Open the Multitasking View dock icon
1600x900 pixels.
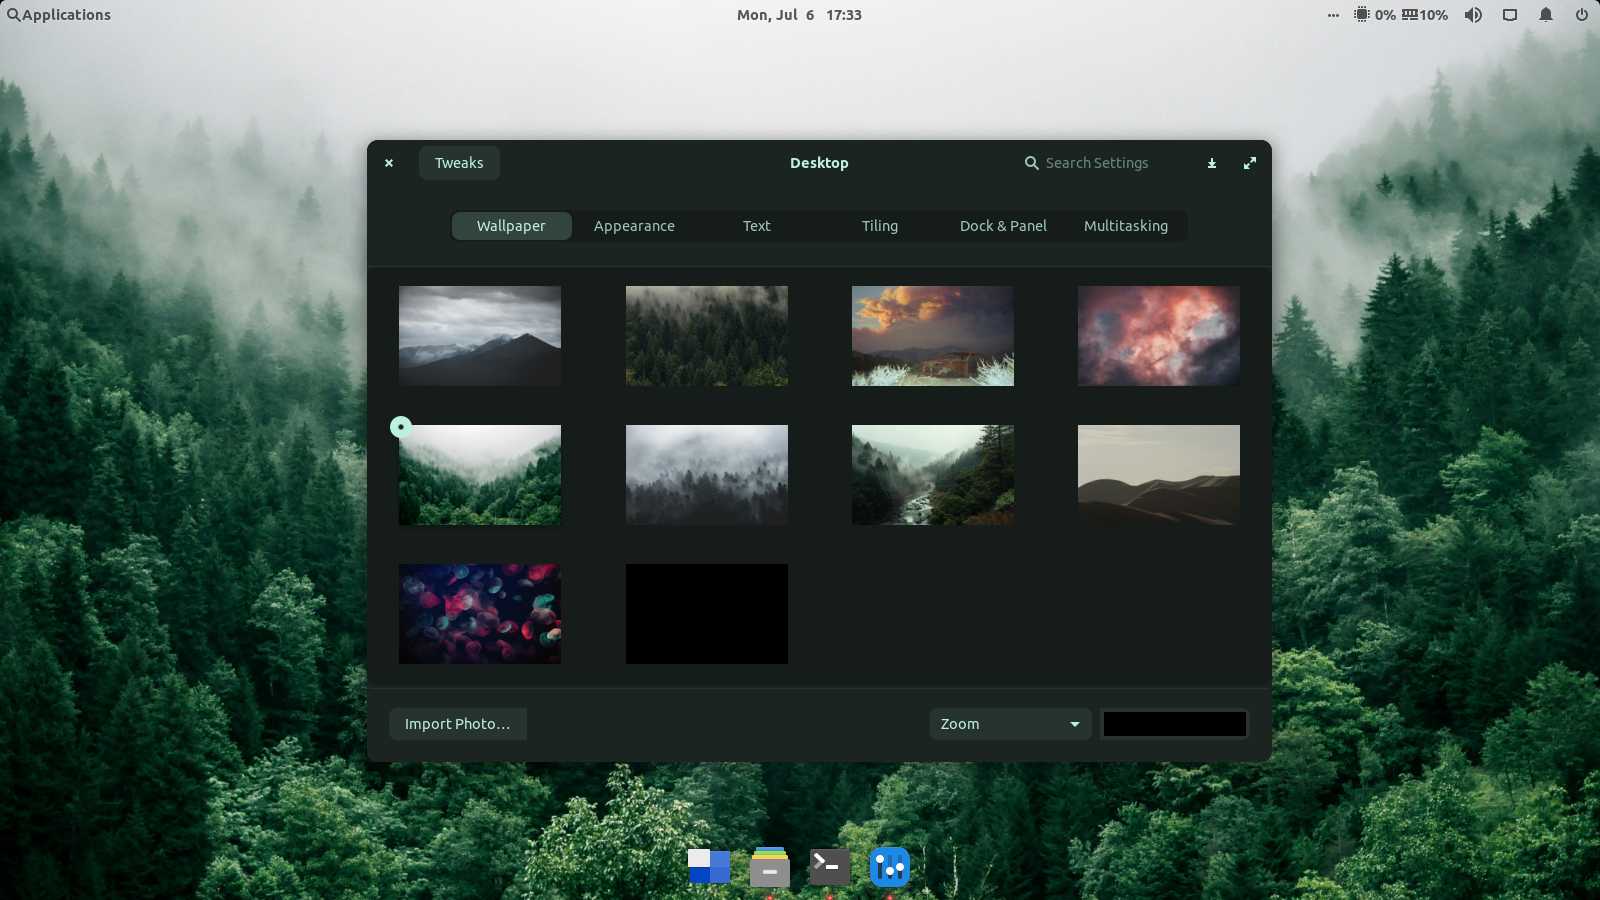click(709, 866)
